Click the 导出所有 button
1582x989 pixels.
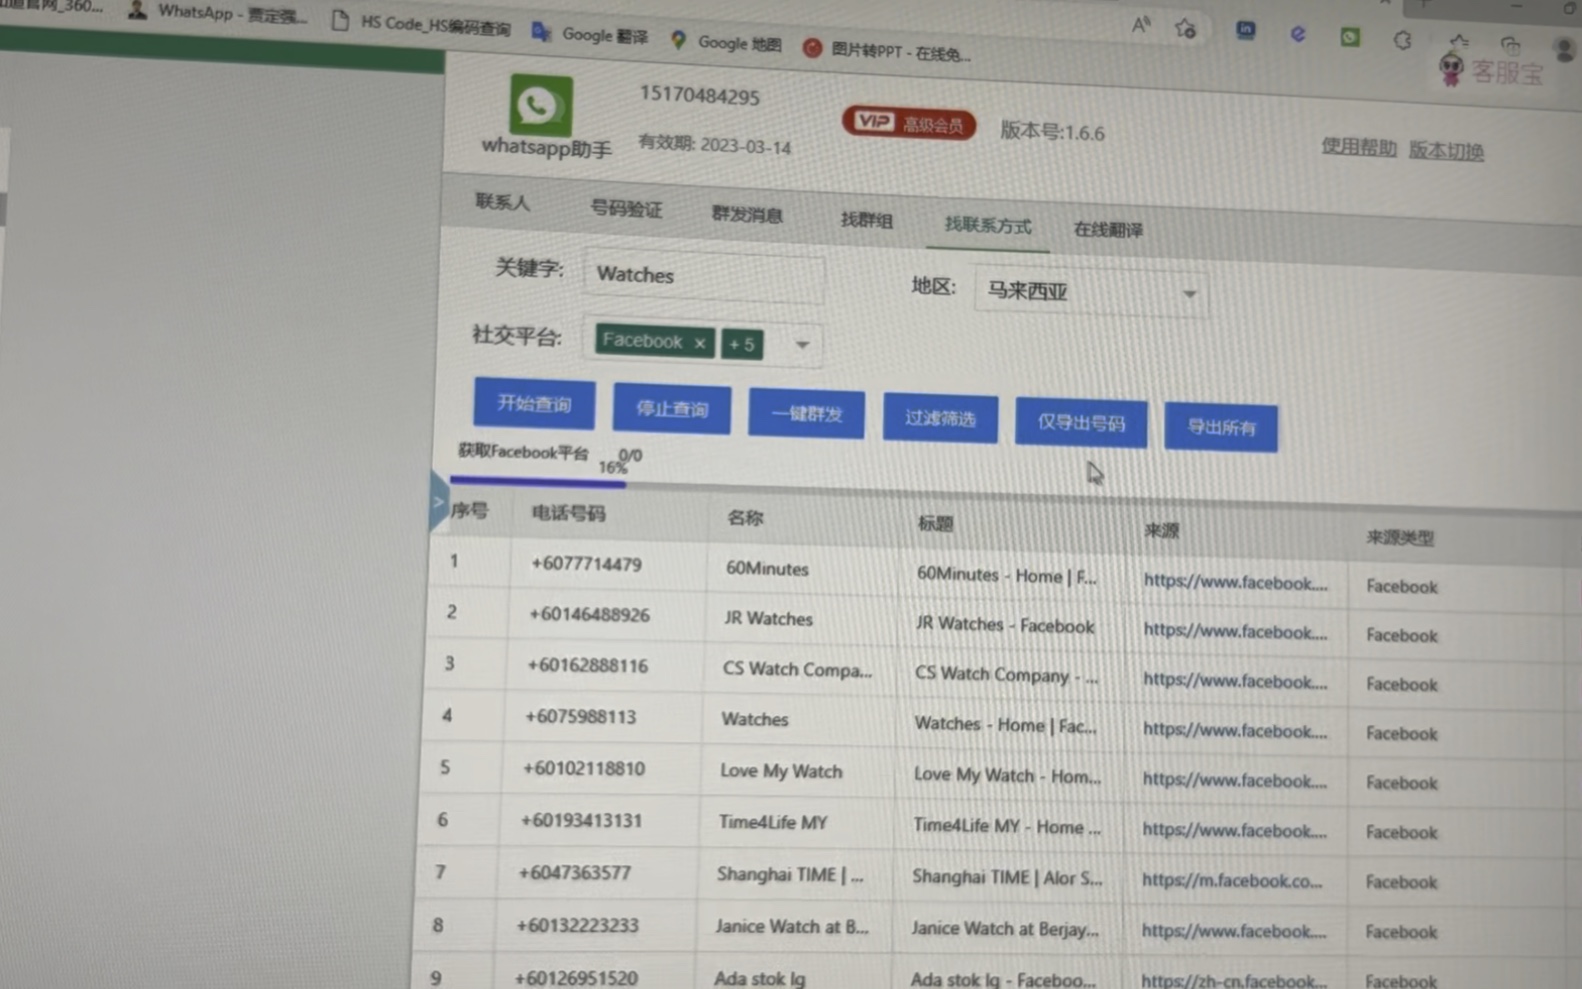click(x=1221, y=427)
